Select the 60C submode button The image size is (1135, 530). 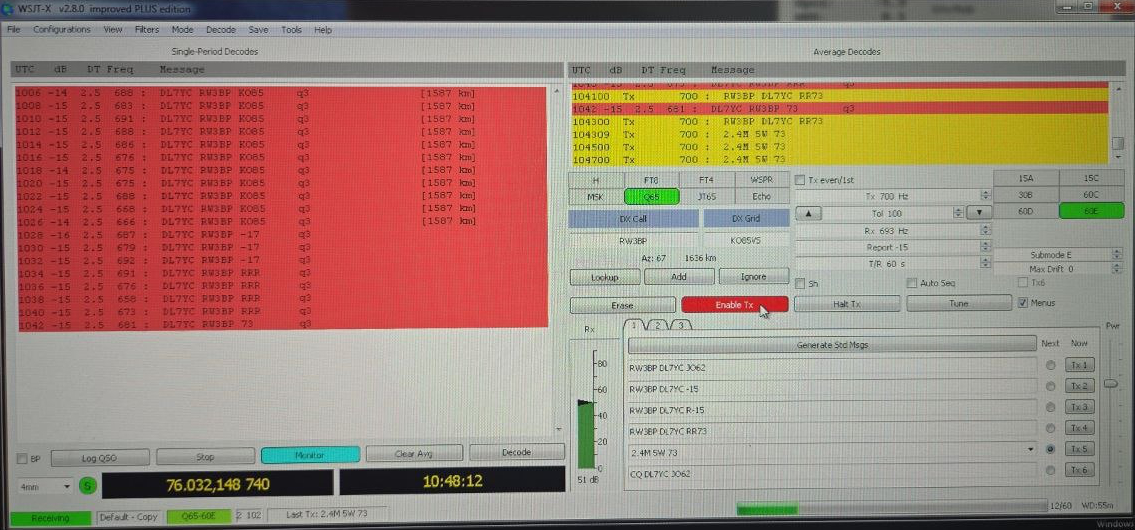[1091, 195]
